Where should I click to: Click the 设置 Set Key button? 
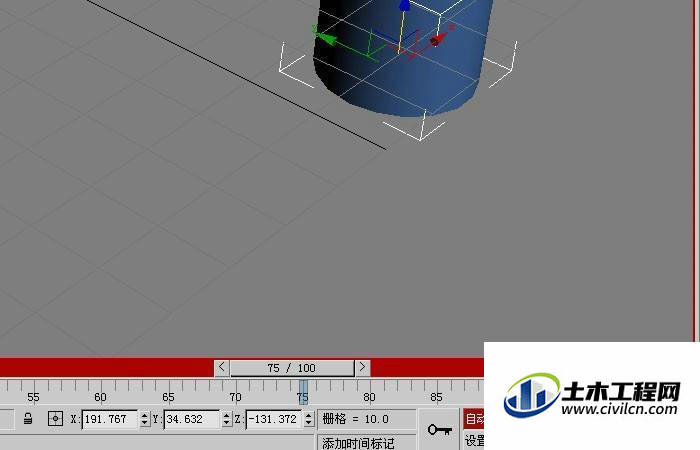coord(474,441)
